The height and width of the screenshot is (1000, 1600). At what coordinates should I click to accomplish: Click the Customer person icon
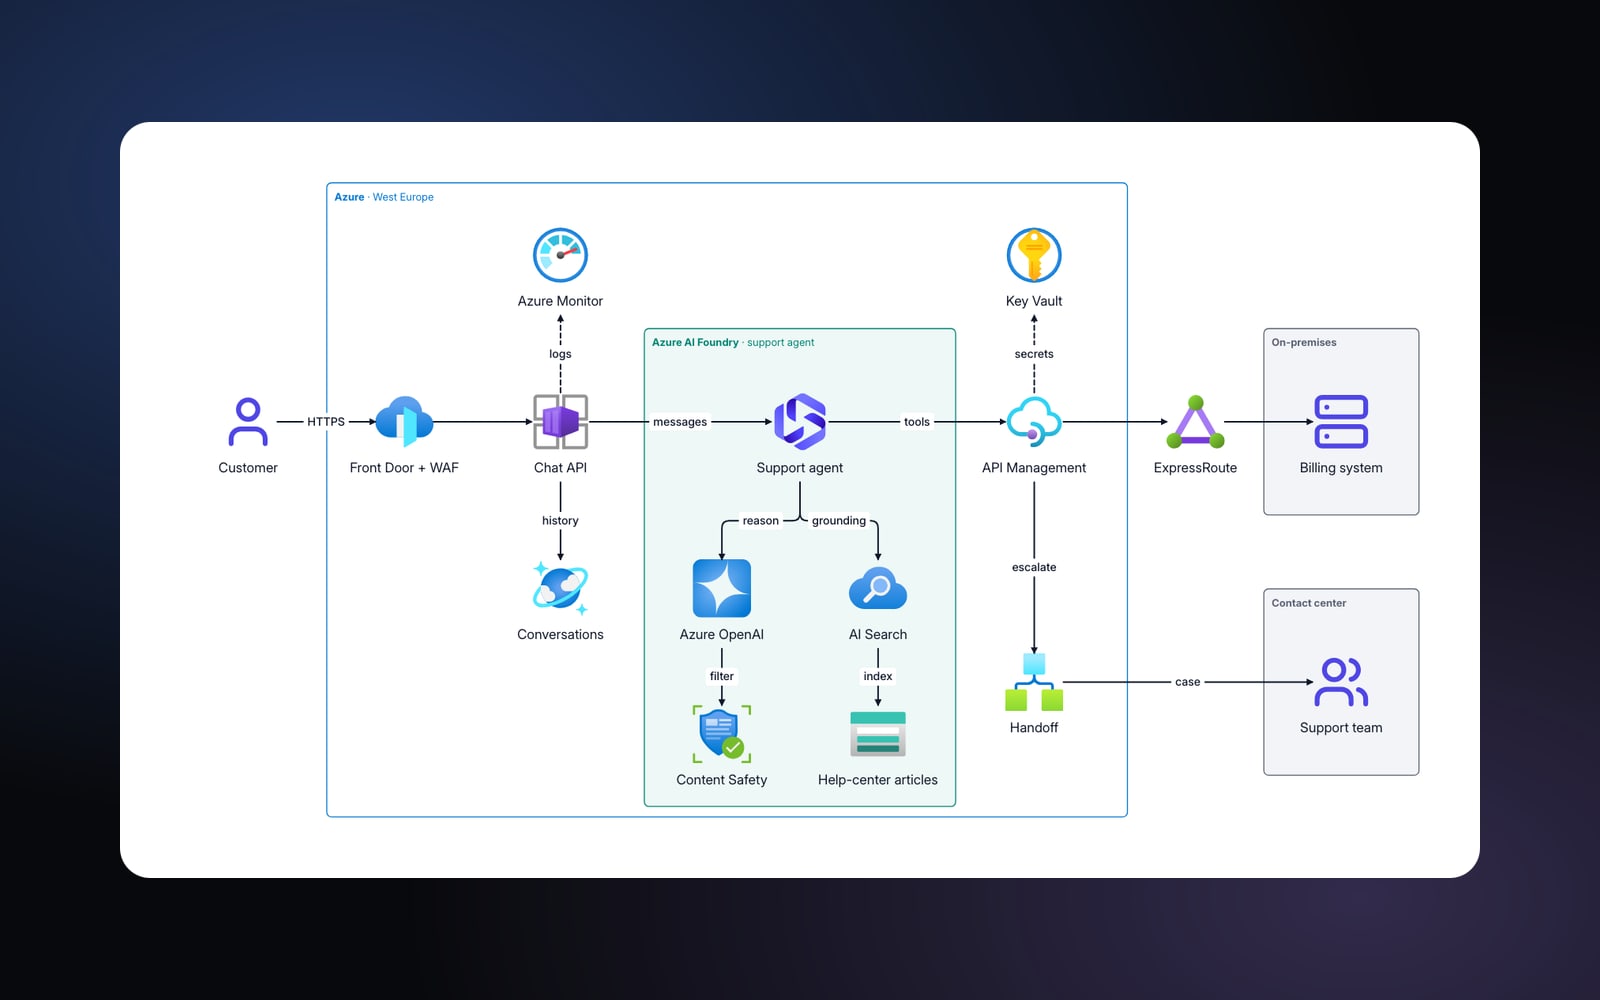coord(248,422)
